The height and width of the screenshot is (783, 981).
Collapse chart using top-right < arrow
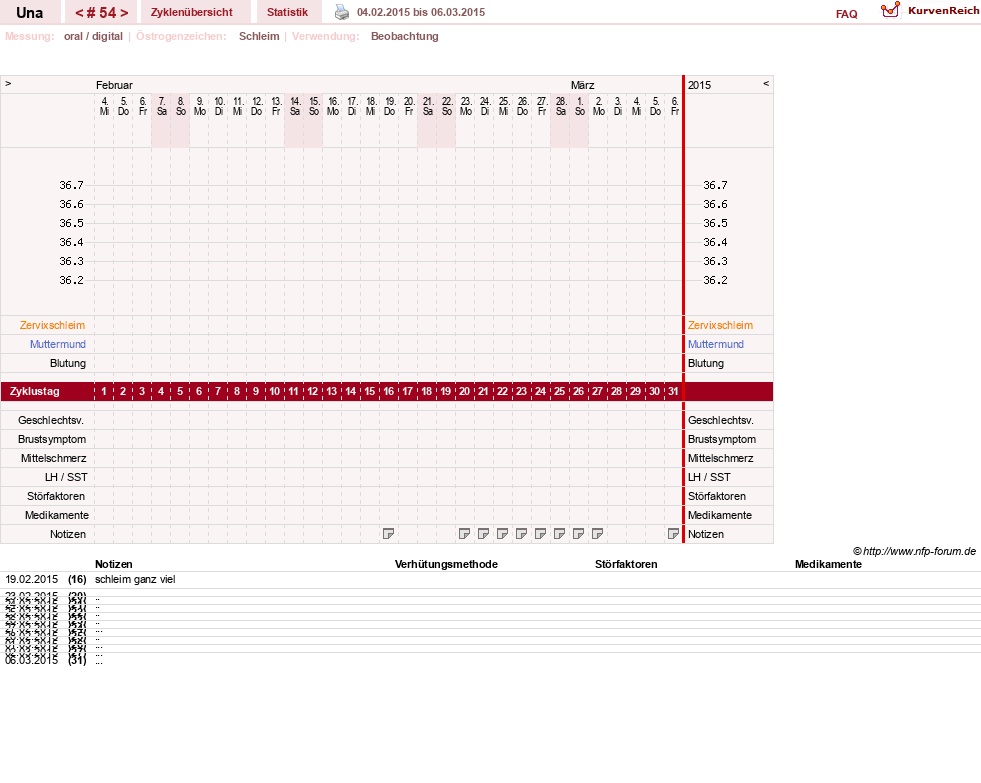click(766, 83)
